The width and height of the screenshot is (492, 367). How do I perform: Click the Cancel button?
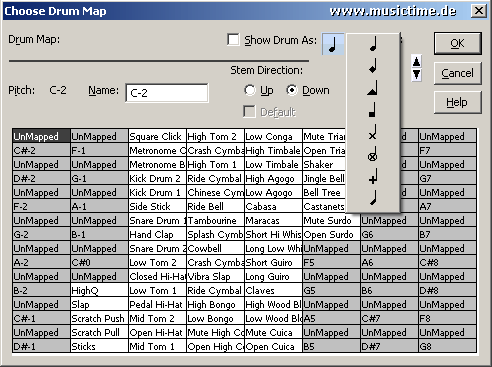(457, 73)
